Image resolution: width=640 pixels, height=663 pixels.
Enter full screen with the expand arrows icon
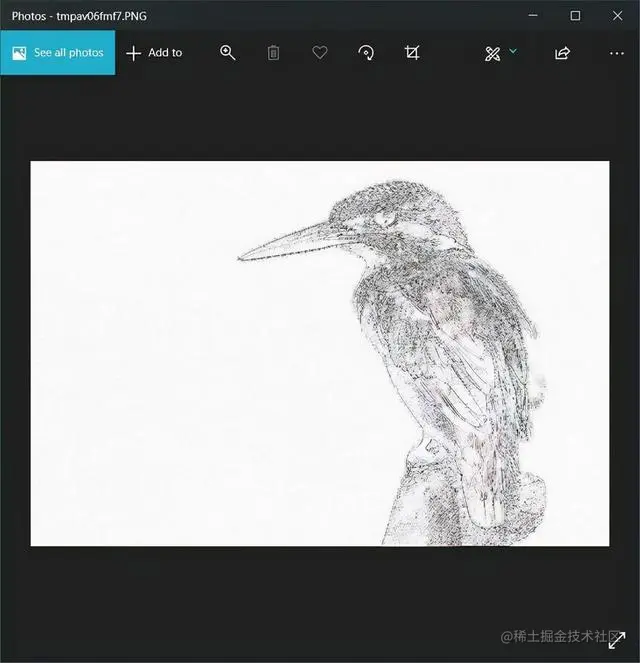point(617,640)
